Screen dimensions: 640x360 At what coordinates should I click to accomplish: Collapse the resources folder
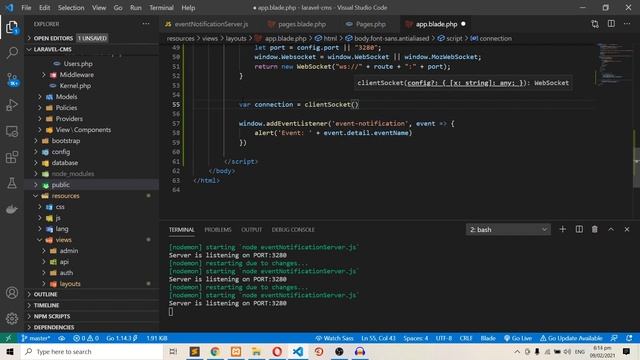point(92,196)
